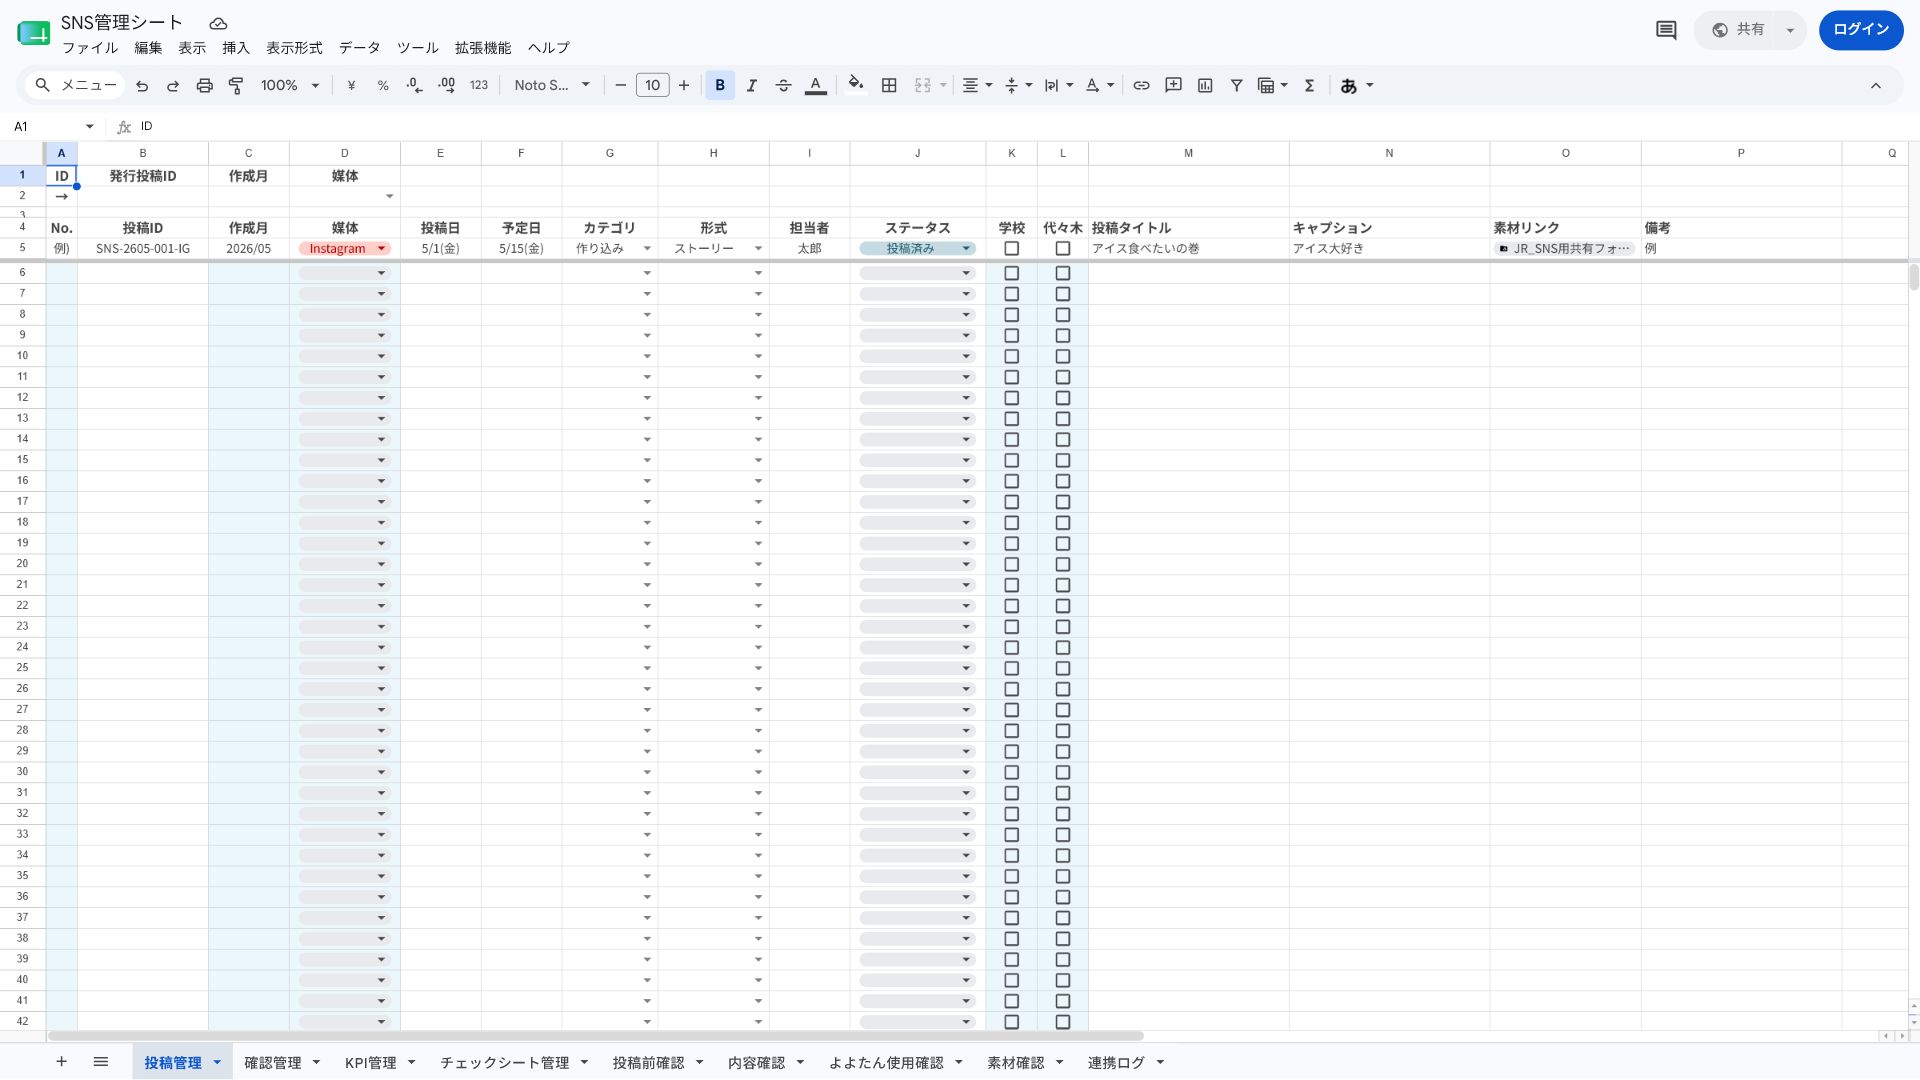This screenshot has height=1080, width=1920.
Task: Open the all sheets list icon
Action: [x=101, y=1062]
